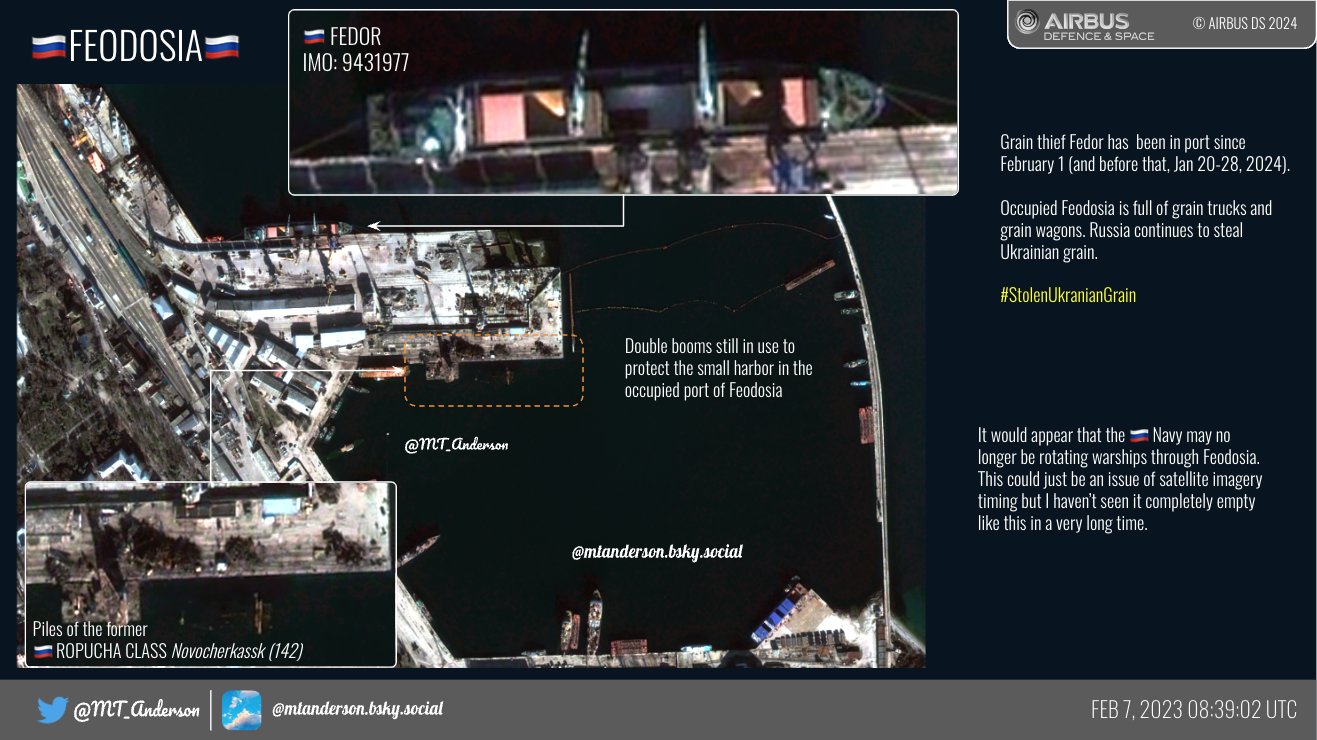Click inside the orange dashed boom outline
1317x740 pixels.
click(x=493, y=370)
